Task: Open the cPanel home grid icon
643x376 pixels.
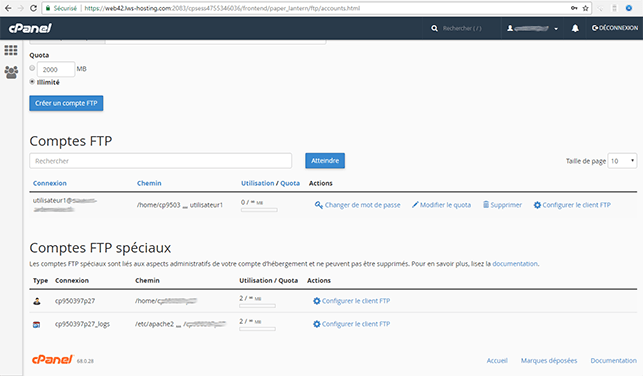Action: click(x=11, y=50)
